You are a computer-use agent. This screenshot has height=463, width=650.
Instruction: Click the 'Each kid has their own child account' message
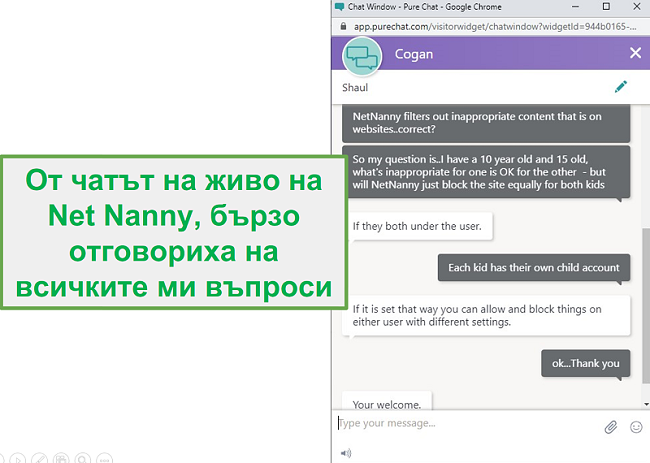click(x=534, y=268)
